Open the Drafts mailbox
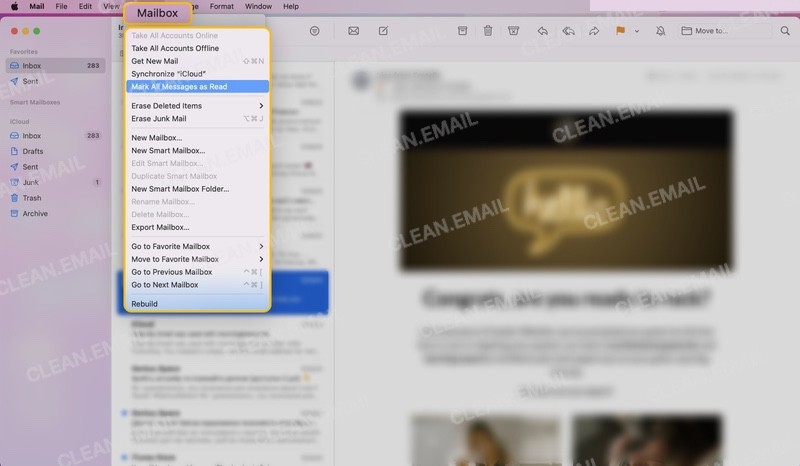The height and width of the screenshot is (466, 800). (55, 151)
